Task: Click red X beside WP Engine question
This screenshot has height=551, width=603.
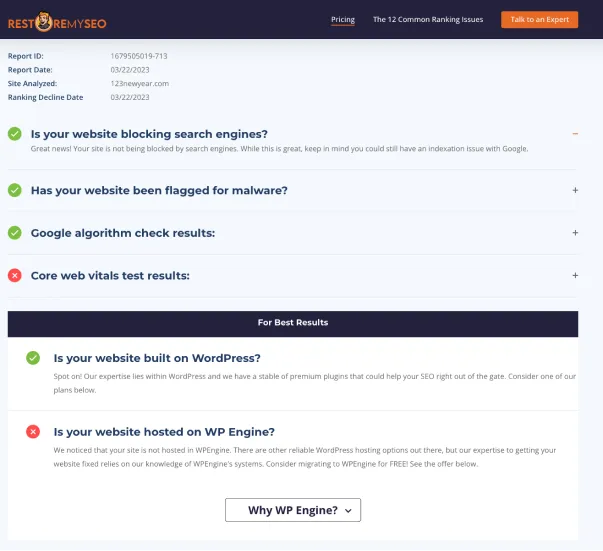Action: [33, 431]
